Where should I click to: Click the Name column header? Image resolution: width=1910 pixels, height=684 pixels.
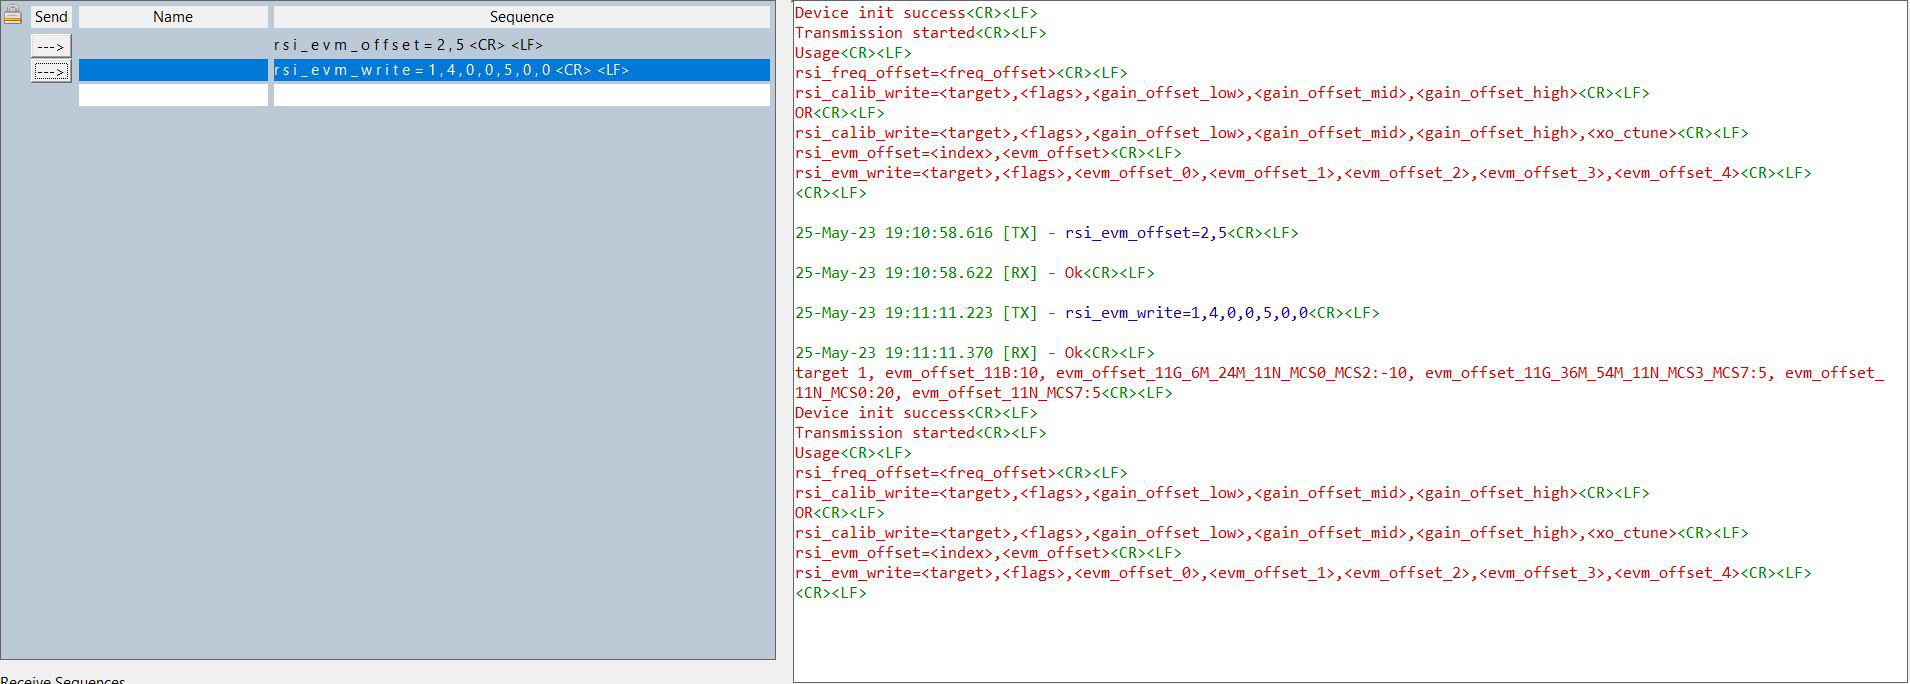pyautogui.click(x=173, y=17)
